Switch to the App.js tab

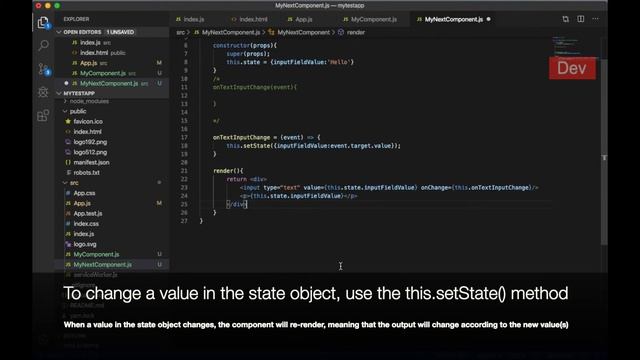point(300,19)
